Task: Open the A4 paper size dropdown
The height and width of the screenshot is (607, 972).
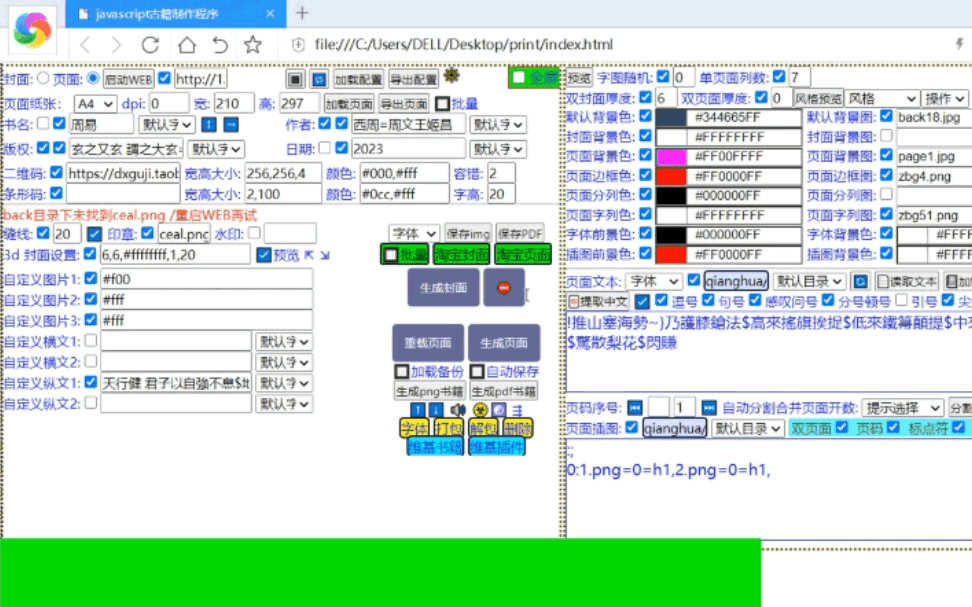Action: (x=94, y=103)
